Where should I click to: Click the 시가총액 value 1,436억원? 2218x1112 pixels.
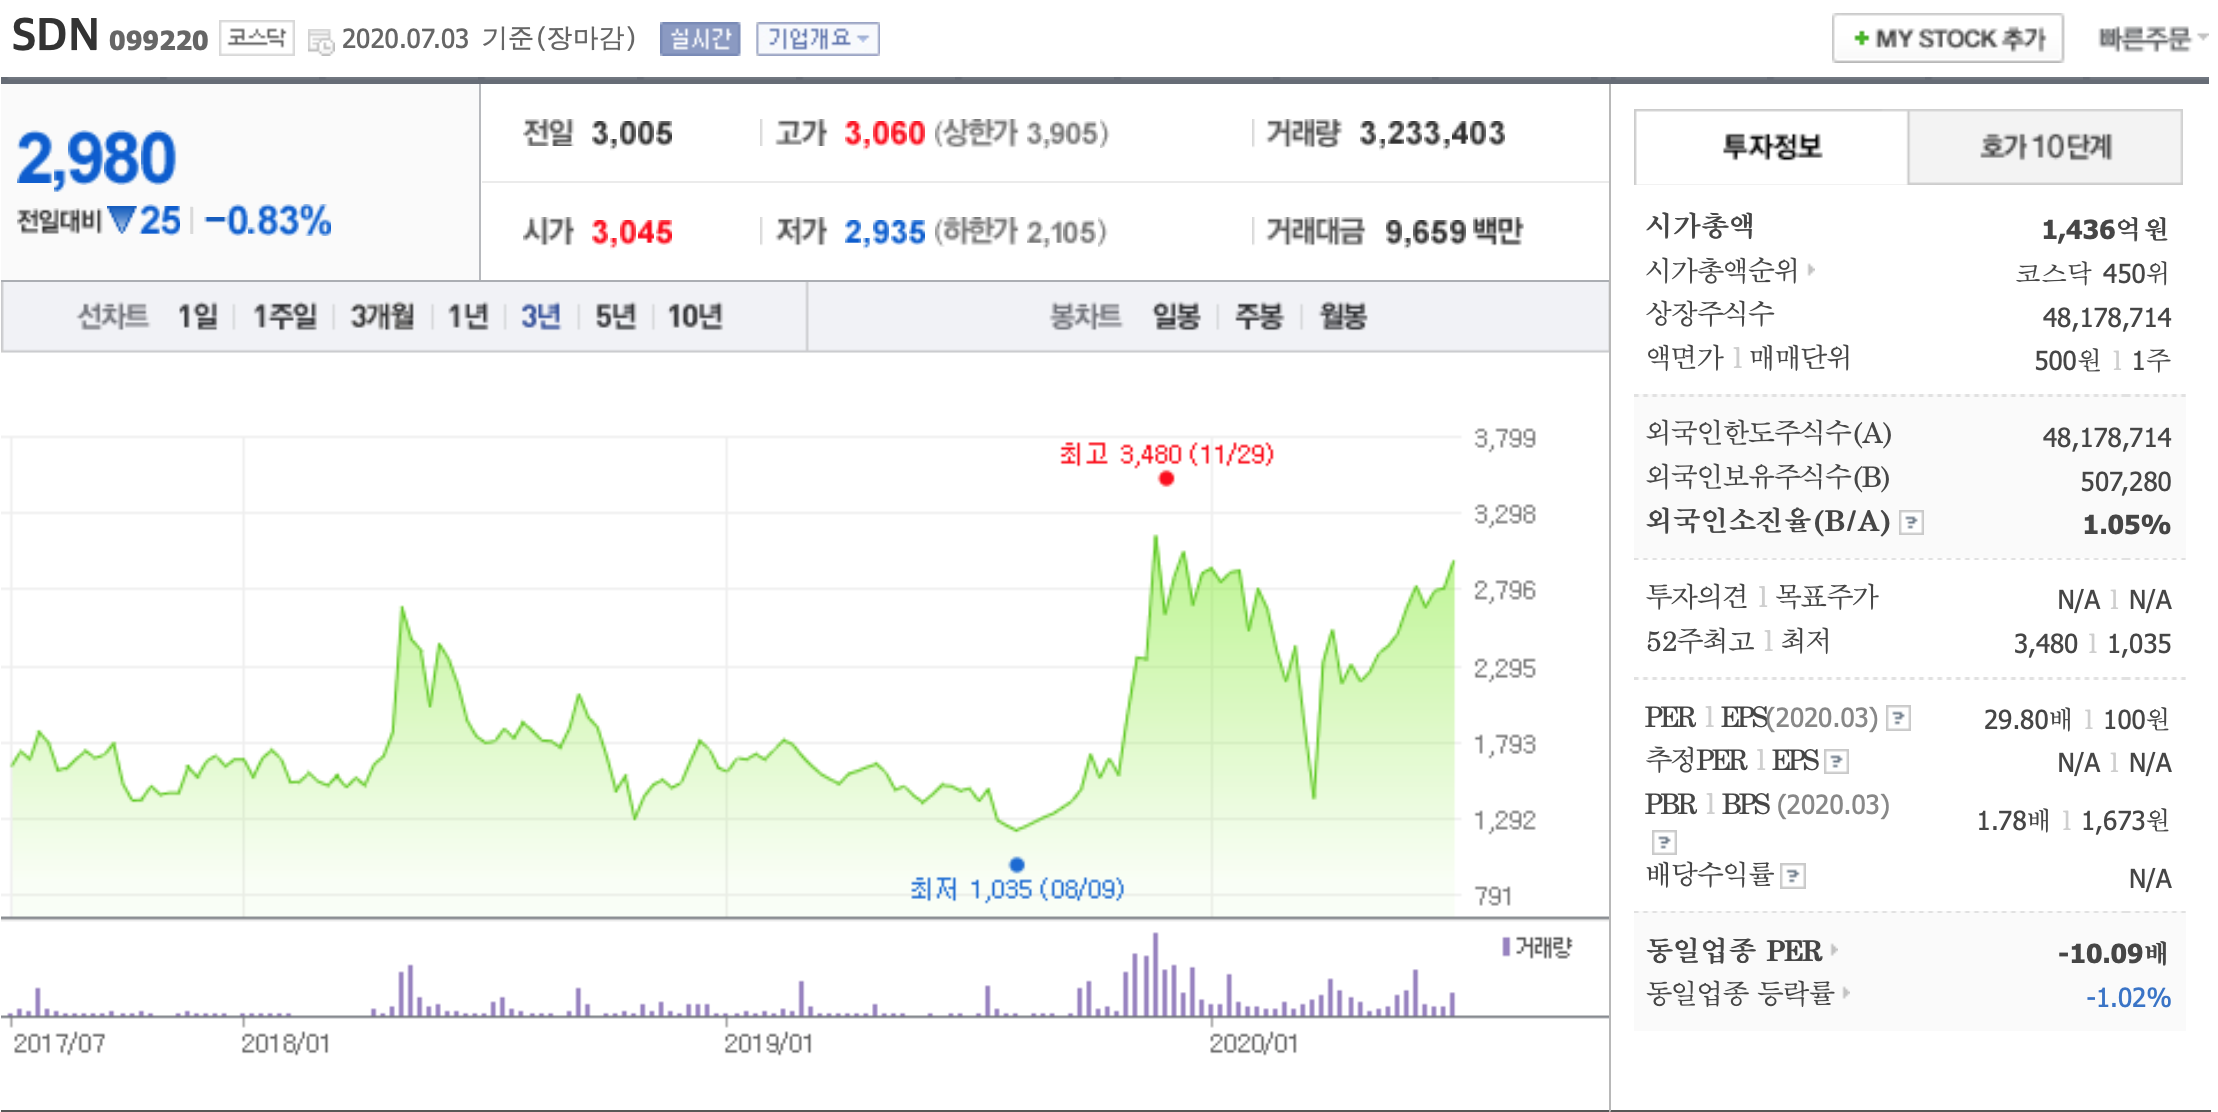coord(2105,229)
